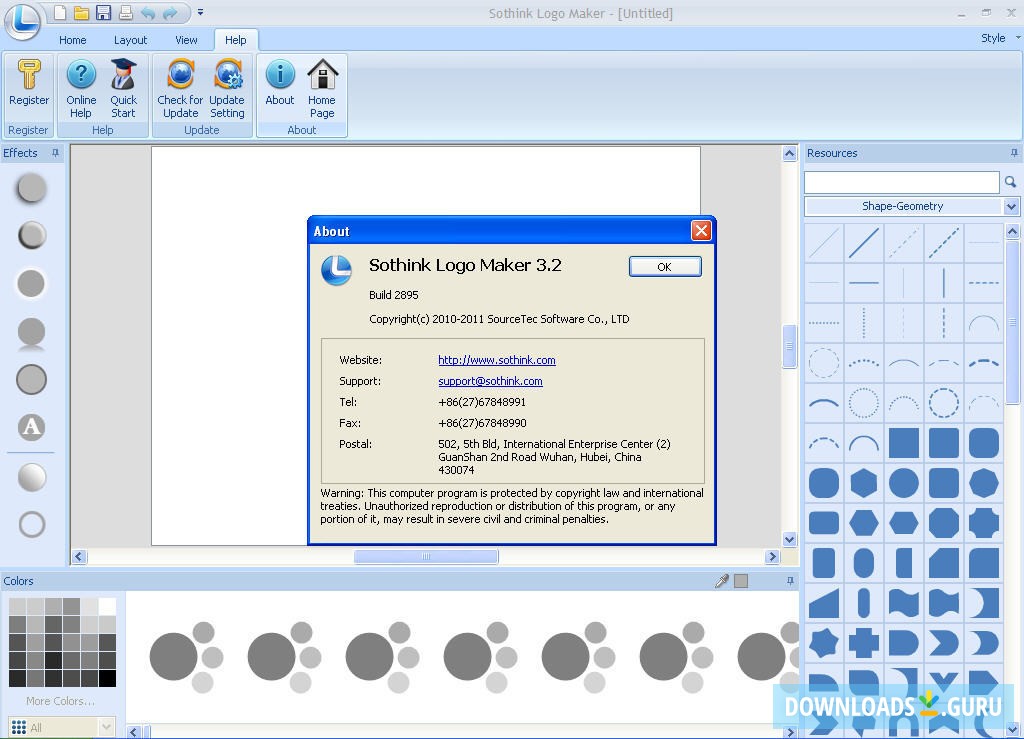Click the Register key icon
The height and width of the screenshot is (739, 1024).
tap(29, 74)
